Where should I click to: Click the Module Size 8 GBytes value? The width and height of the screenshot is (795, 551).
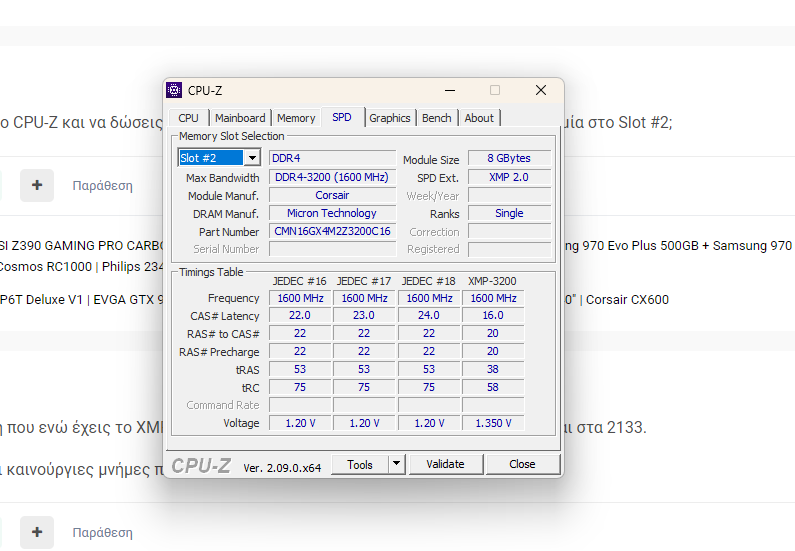tap(509, 158)
